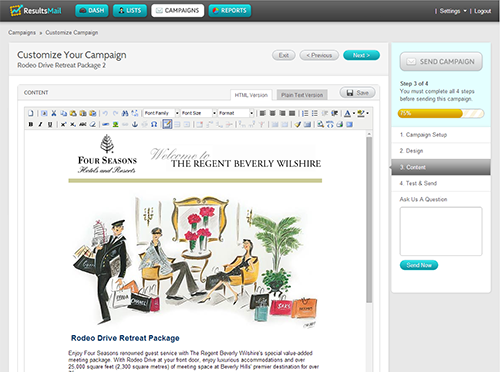The image size is (500, 372).
Task: Click the editor vertical scrollbar
Action: [x=369, y=220]
